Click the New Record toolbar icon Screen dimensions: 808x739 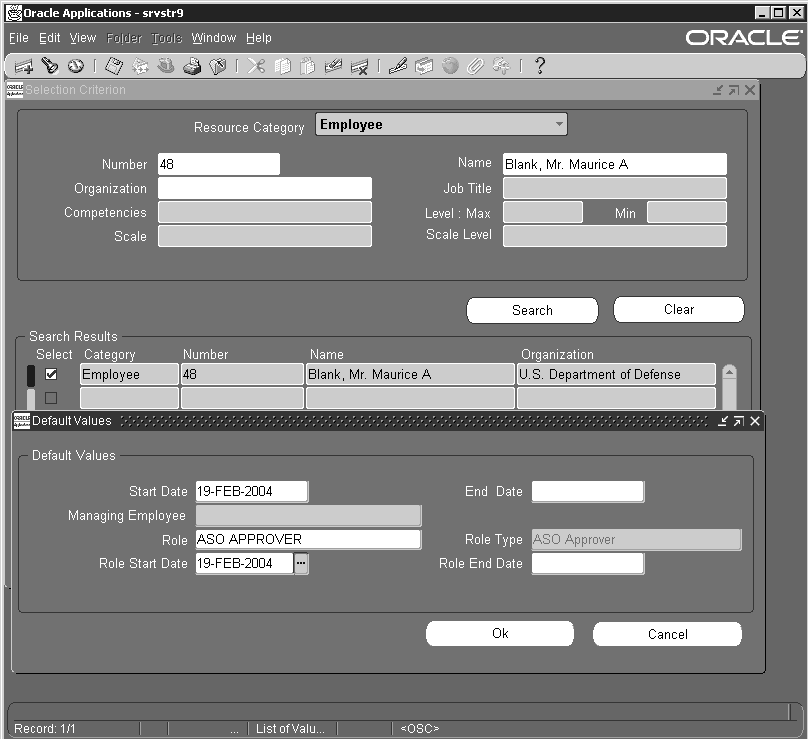[23, 66]
